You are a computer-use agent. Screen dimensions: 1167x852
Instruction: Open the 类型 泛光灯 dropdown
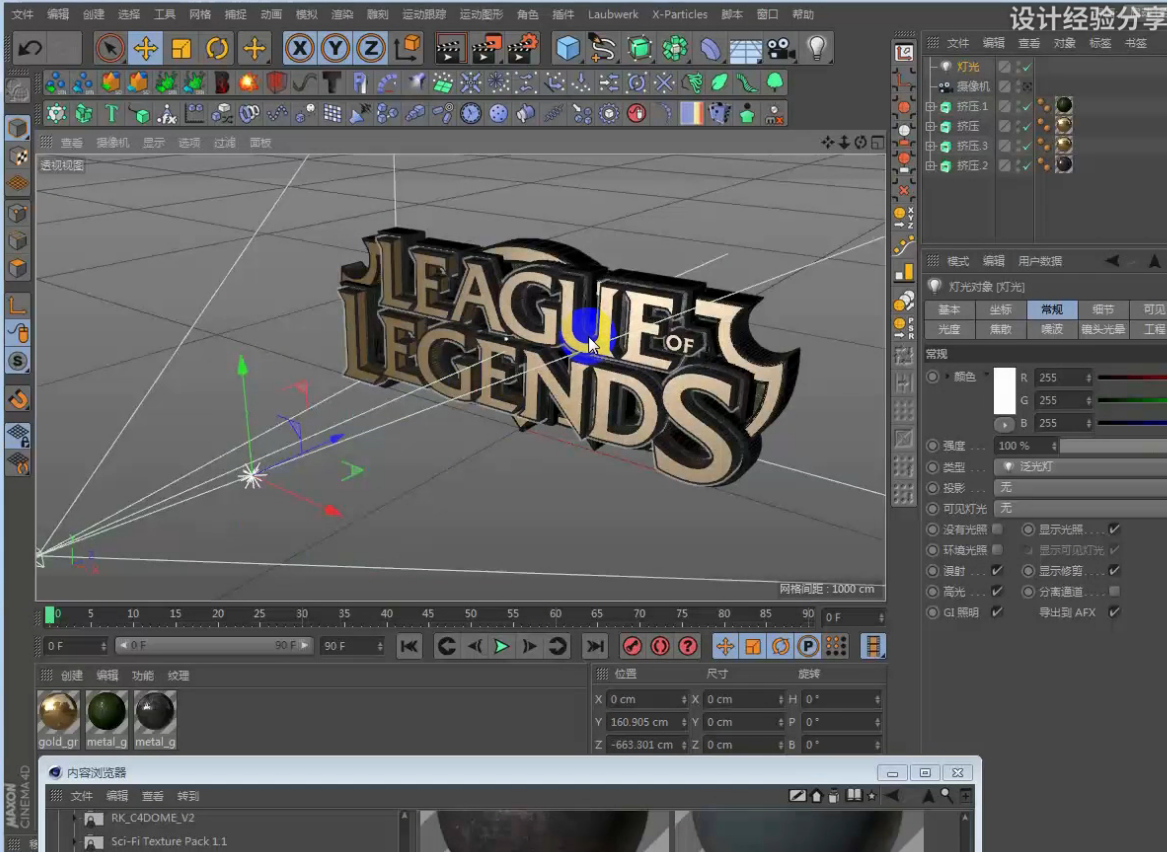tap(1081, 467)
